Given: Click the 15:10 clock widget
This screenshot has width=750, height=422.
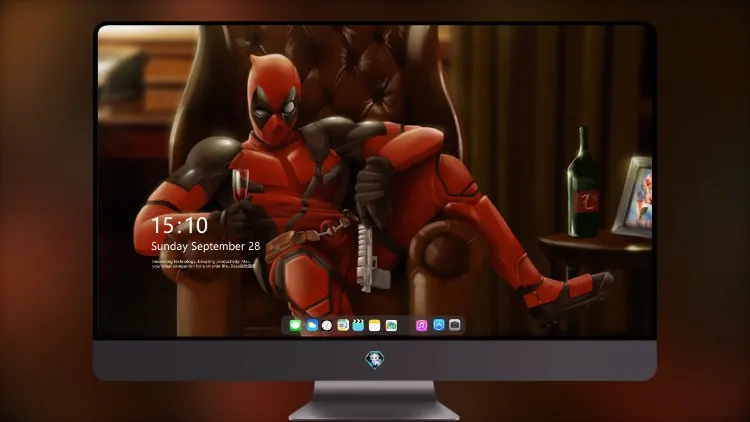Looking at the screenshot, I should click(x=180, y=225).
